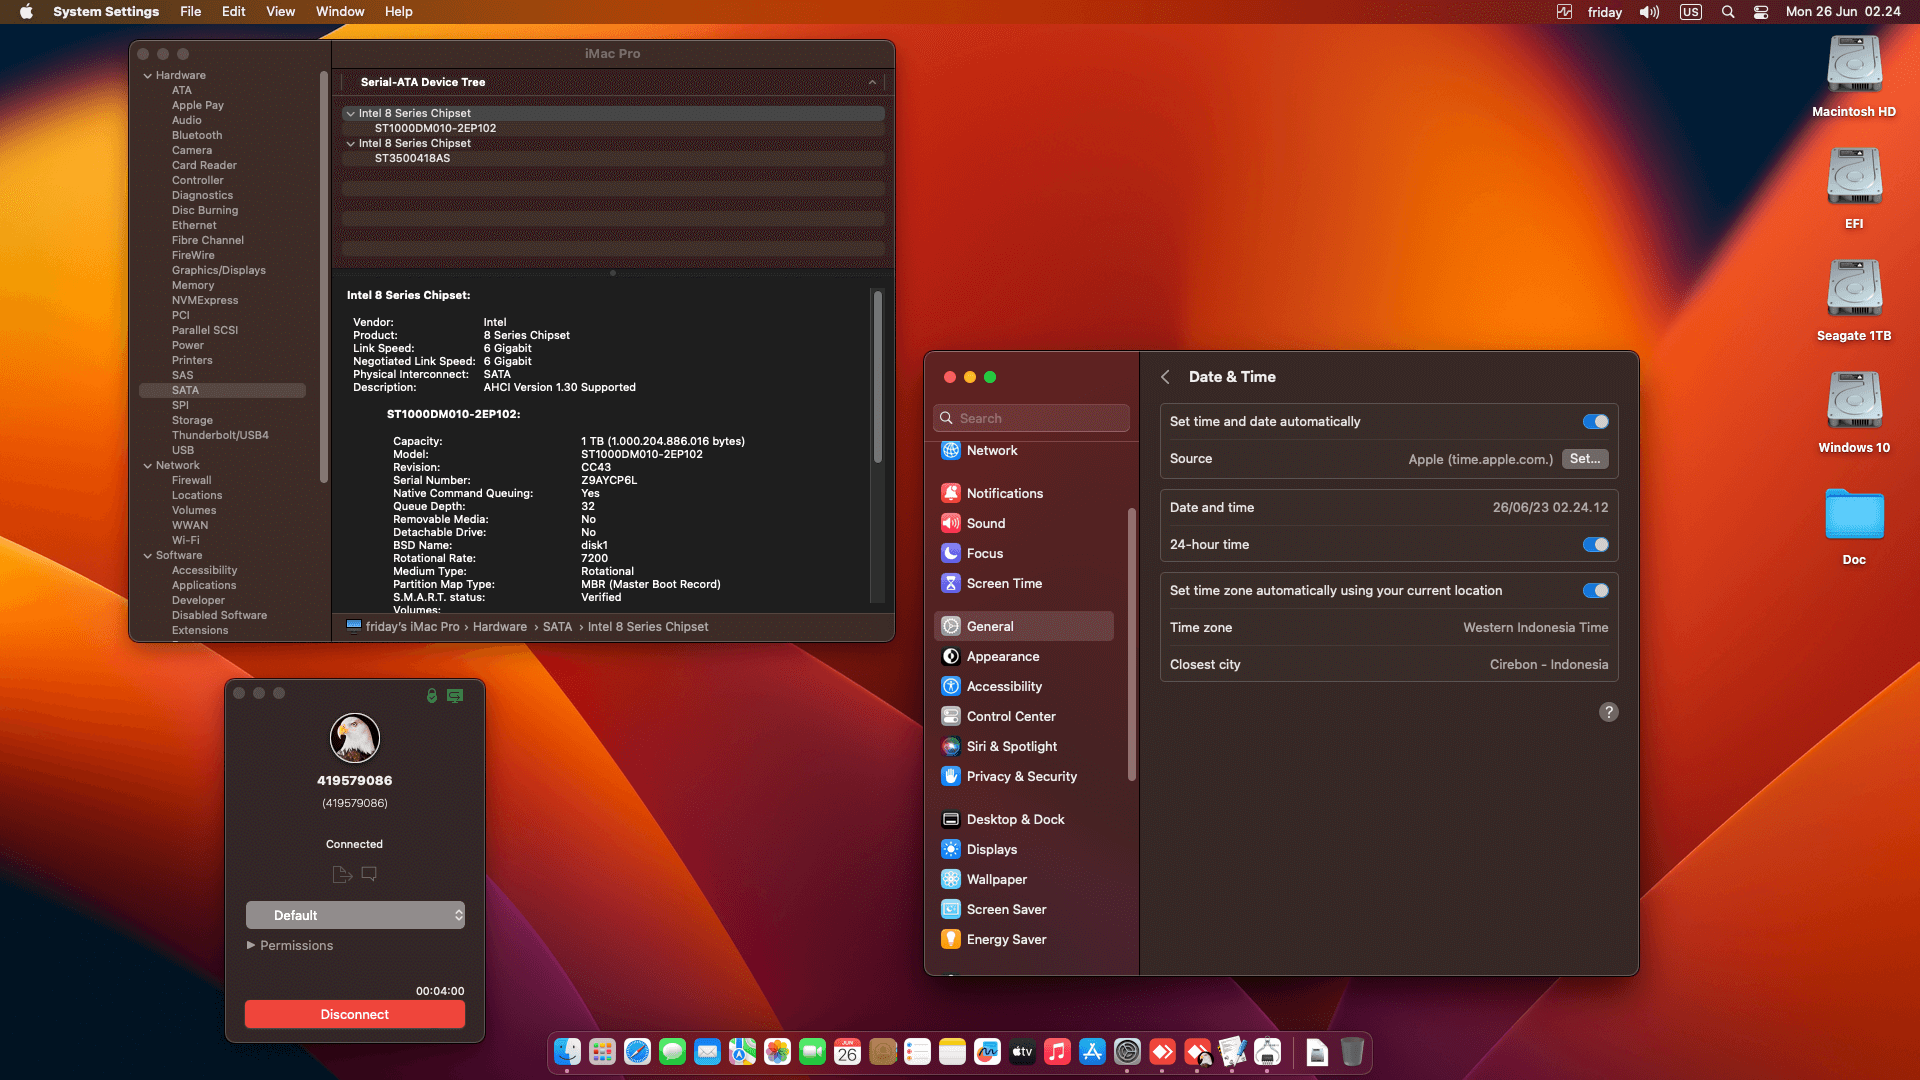Open the Default permission profile dropdown

click(x=355, y=914)
